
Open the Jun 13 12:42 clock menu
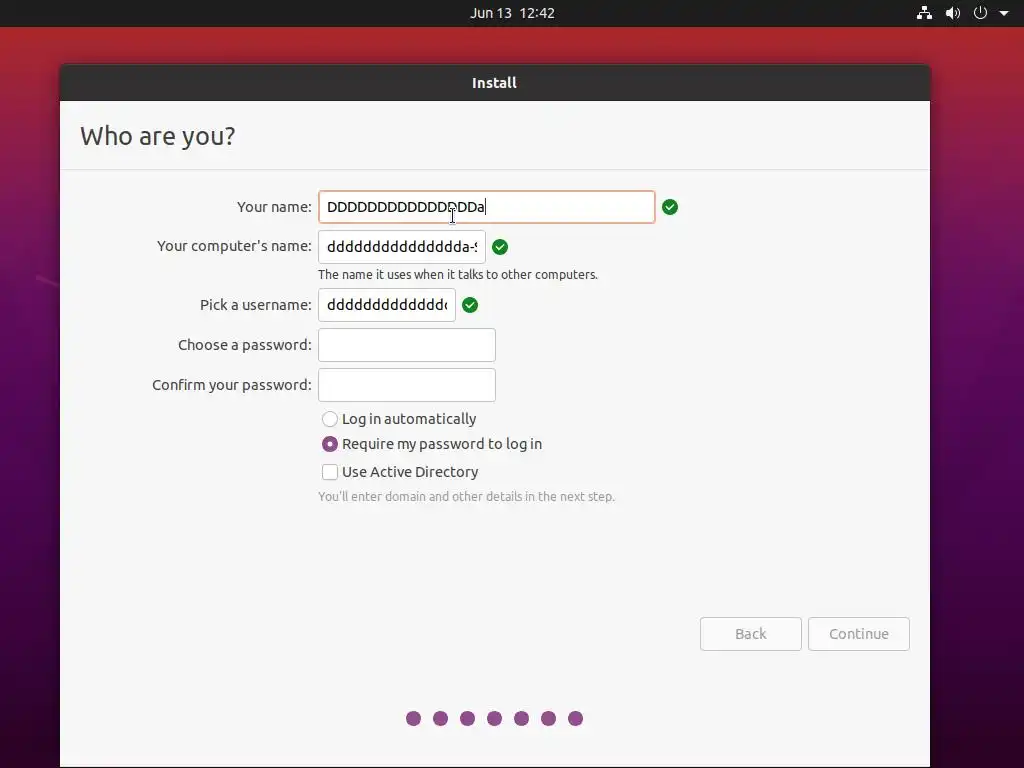[512, 13]
